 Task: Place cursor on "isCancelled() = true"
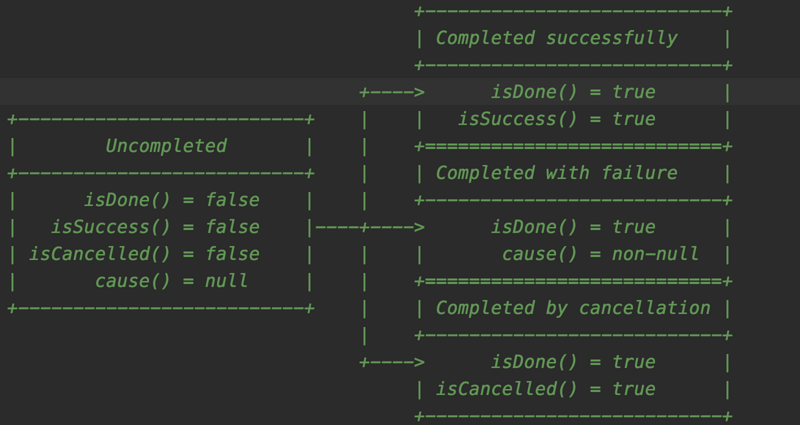(x=545, y=389)
